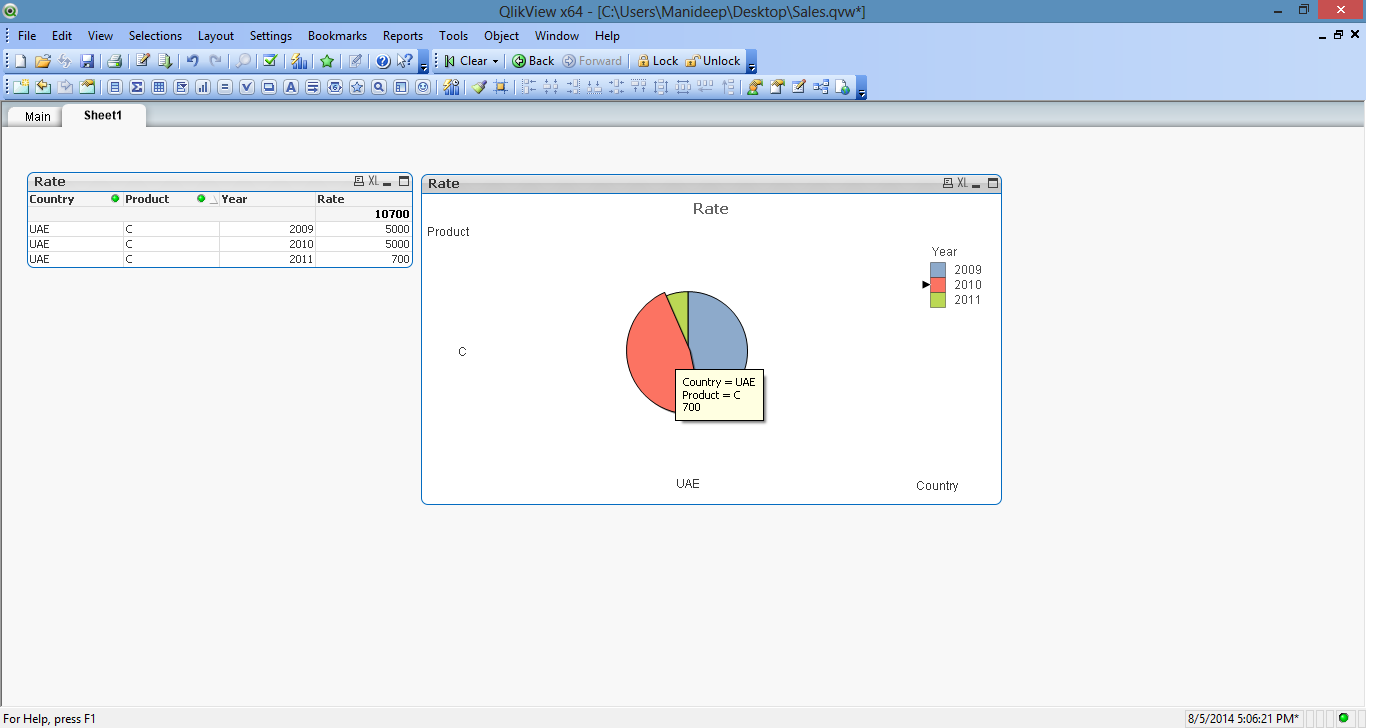Click the Country column header in table

[x=75, y=199]
